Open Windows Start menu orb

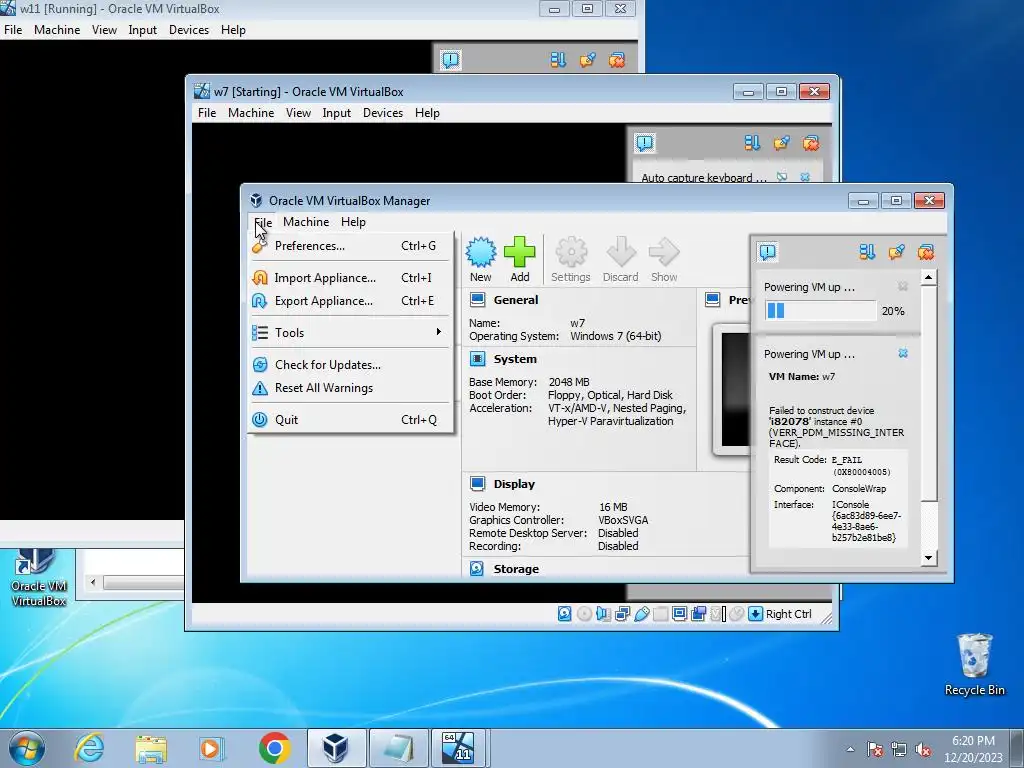pos(27,748)
